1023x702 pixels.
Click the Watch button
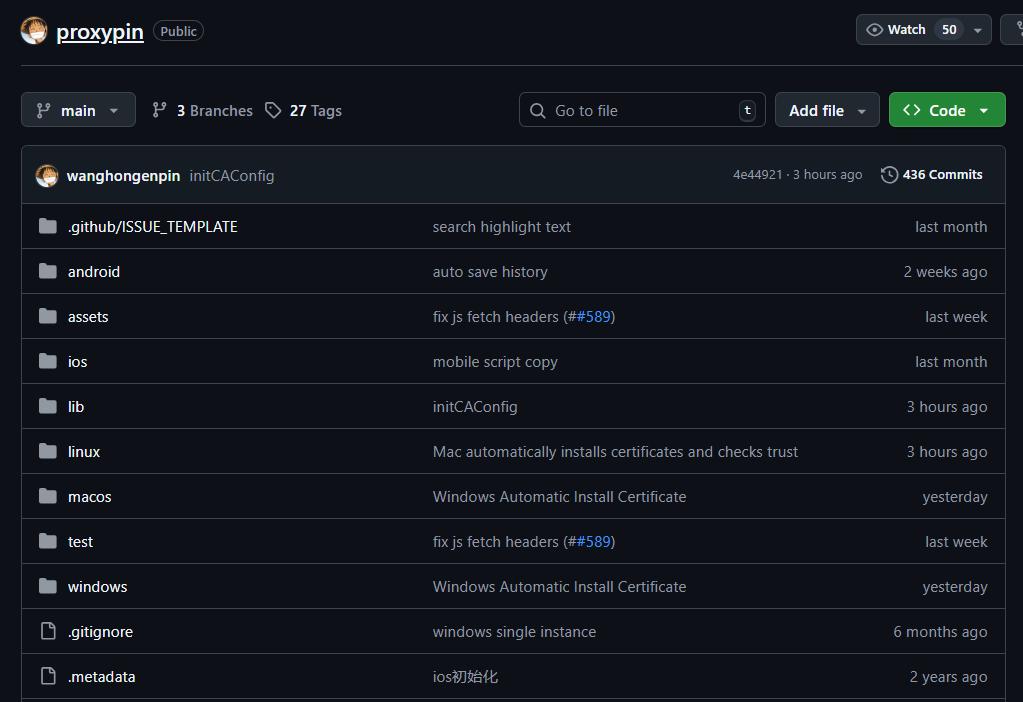tap(896, 30)
